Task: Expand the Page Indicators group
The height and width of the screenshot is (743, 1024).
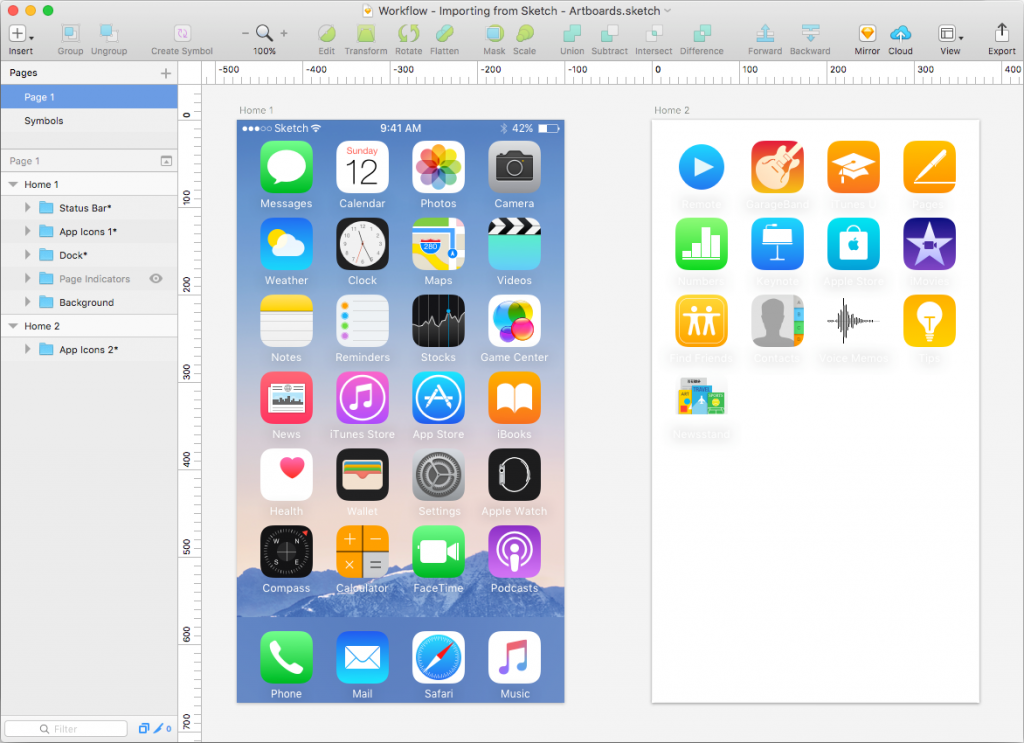Action: (x=27, y=279)
